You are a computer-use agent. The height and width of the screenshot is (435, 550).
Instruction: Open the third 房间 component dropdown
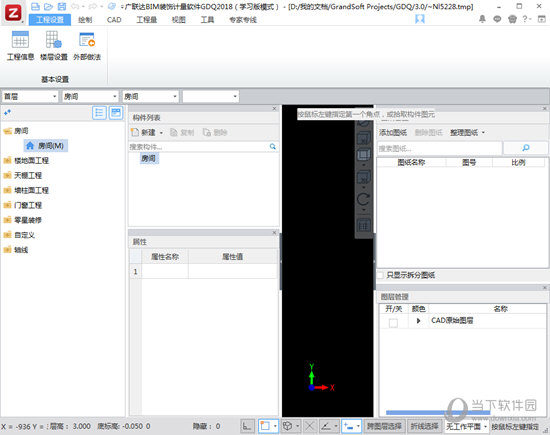[151, 96]
